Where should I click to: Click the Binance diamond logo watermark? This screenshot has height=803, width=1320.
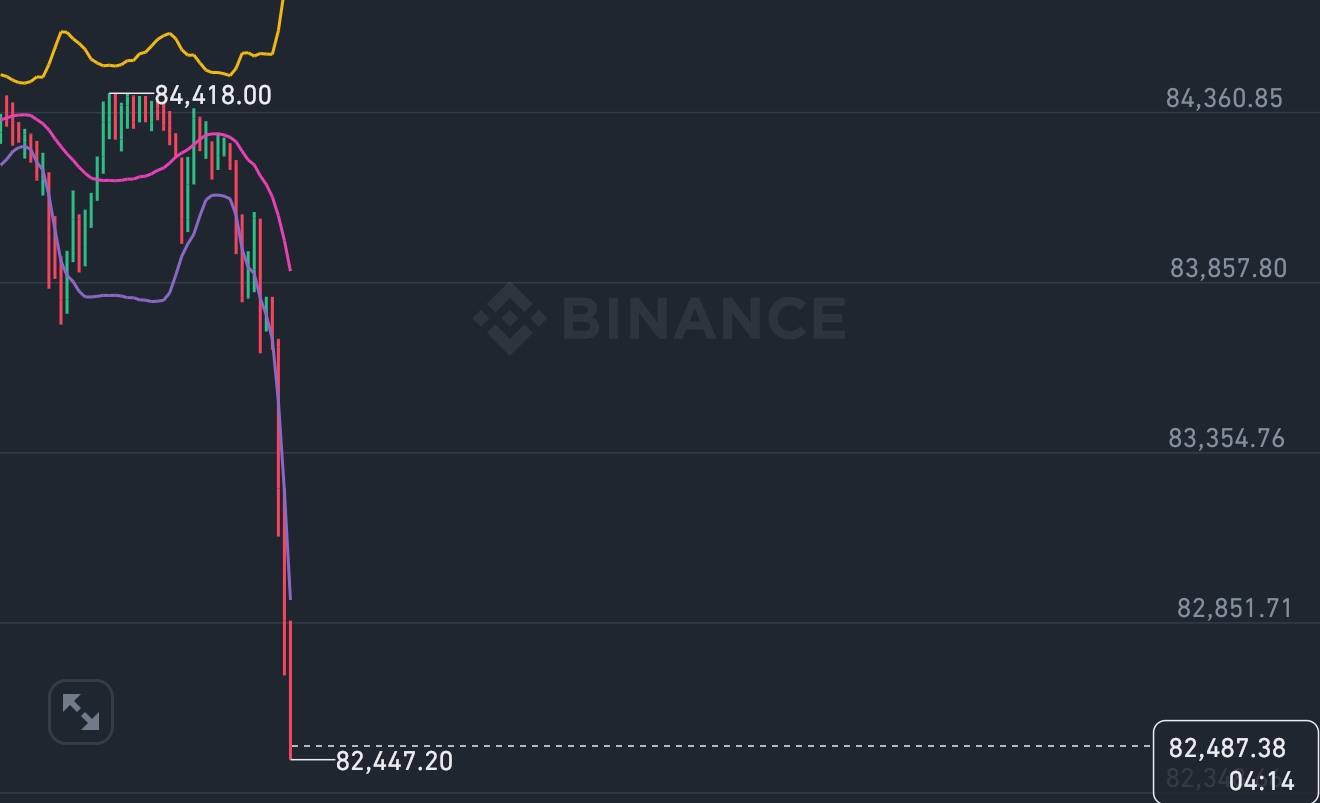click(x=510, y=318)
